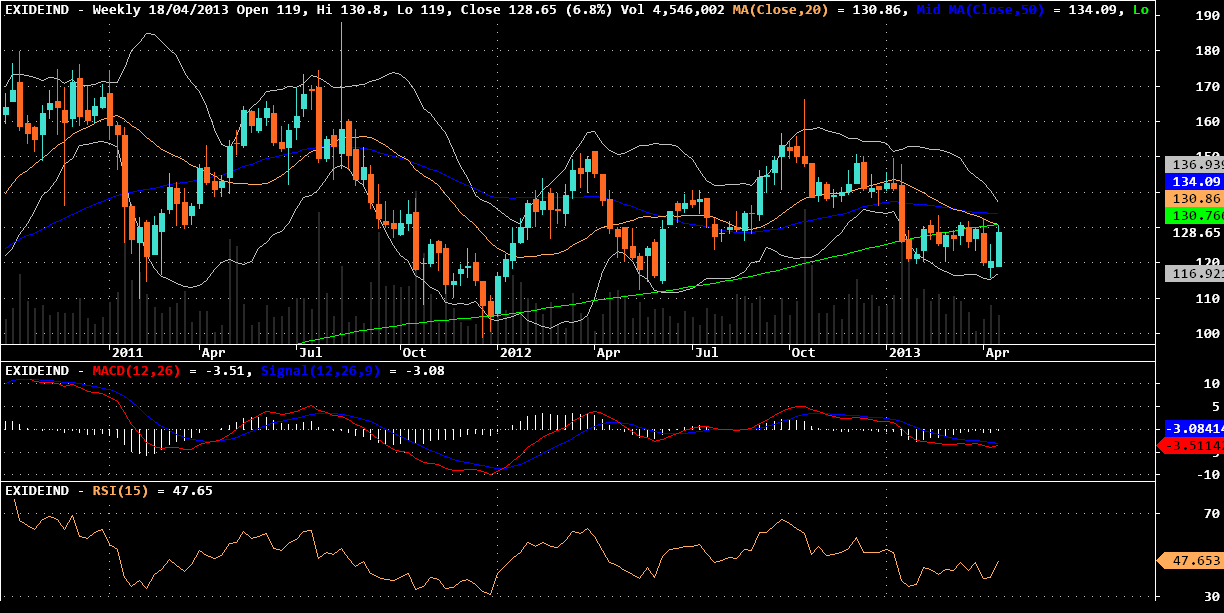Click the Oct label of year 2012
The width and height of the screenshot is (1224, 613).
[802, 353]
